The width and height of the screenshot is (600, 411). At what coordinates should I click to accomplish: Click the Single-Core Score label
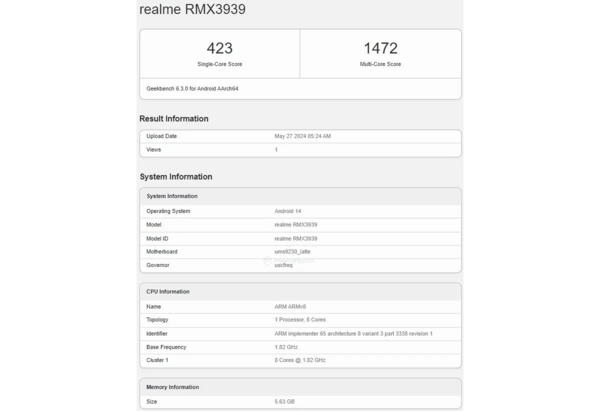(220, 64)
